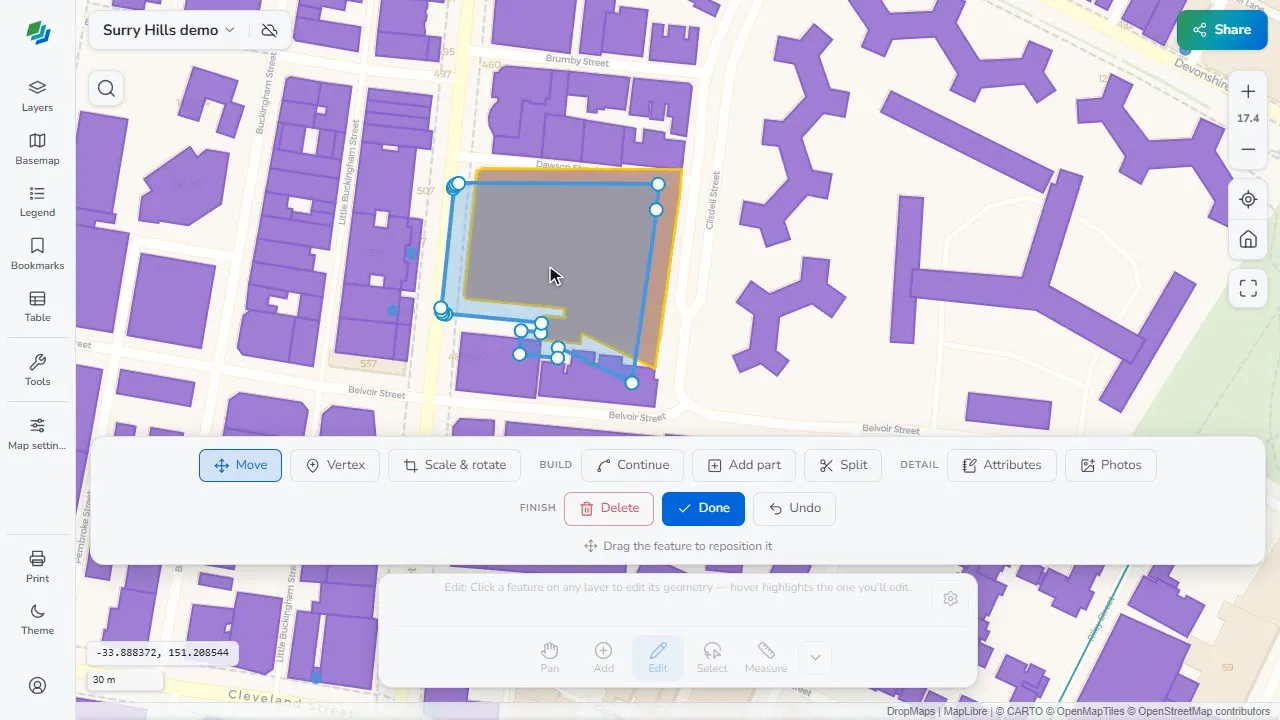The height and width of the screenshot is (720, 1280).
Task: Open the Print option
Action: click(x=37, y=567)
